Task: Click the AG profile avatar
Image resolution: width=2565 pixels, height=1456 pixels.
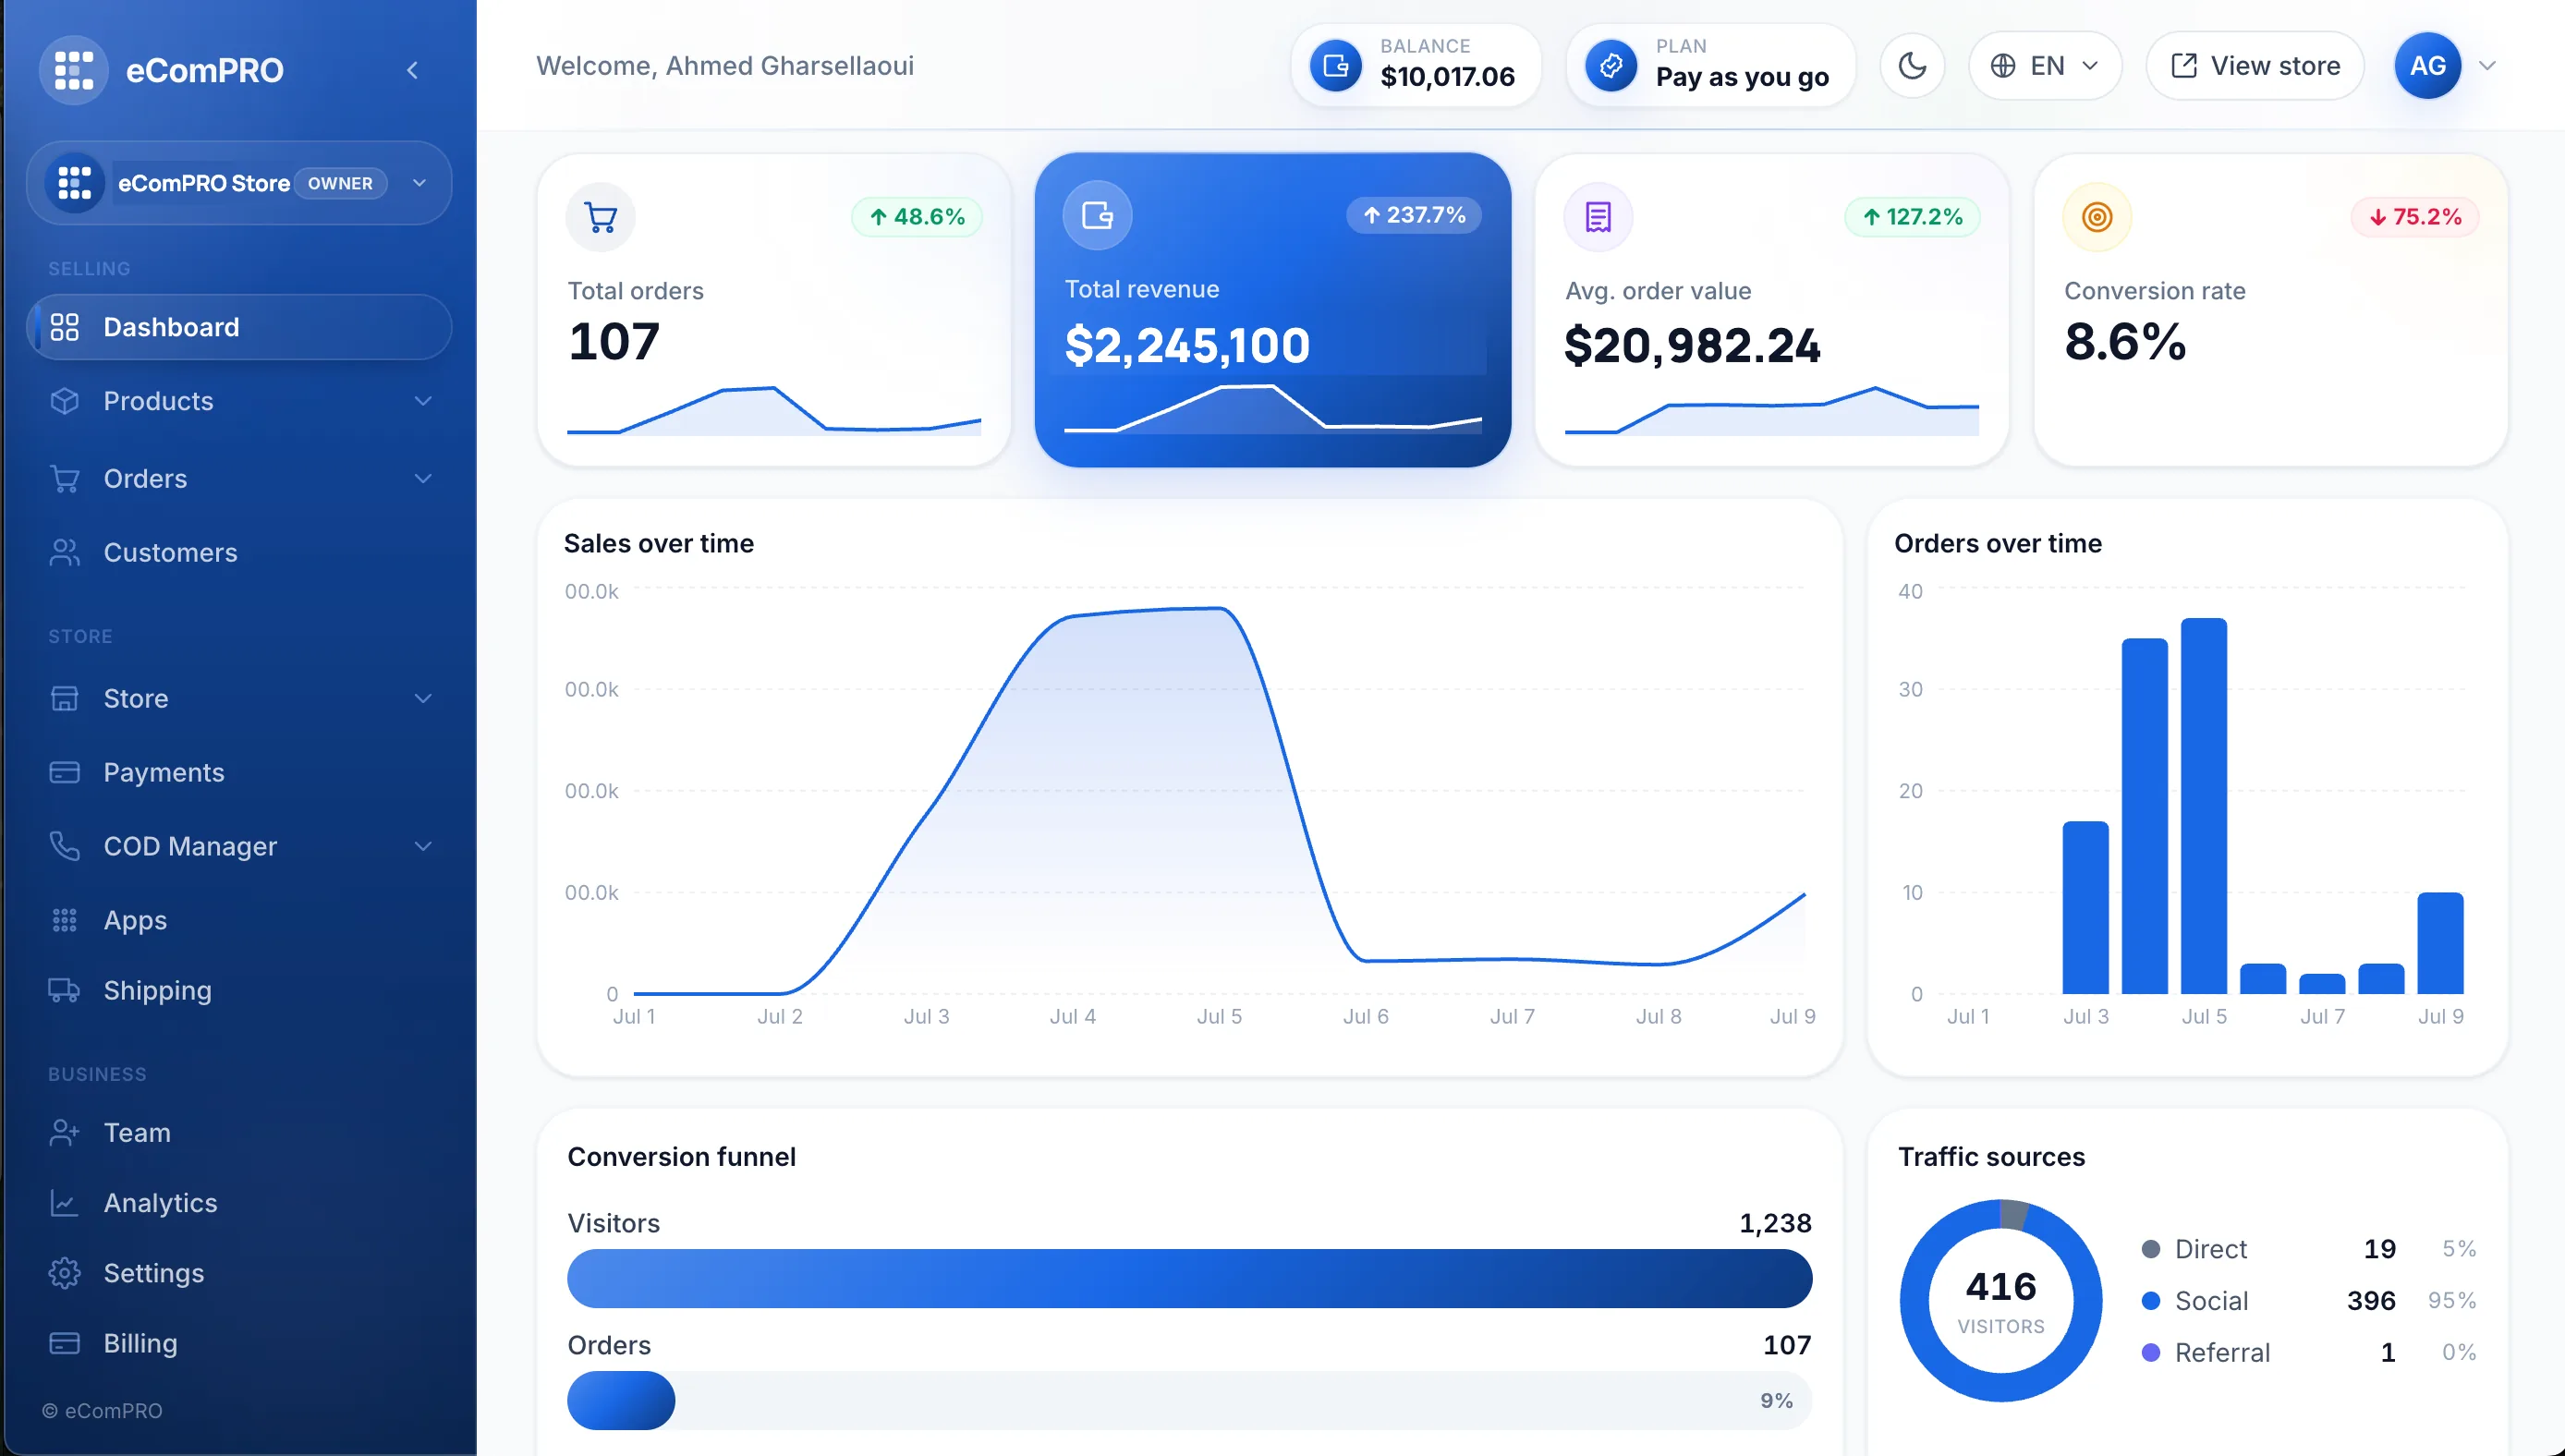Action: pos(2427,66)
